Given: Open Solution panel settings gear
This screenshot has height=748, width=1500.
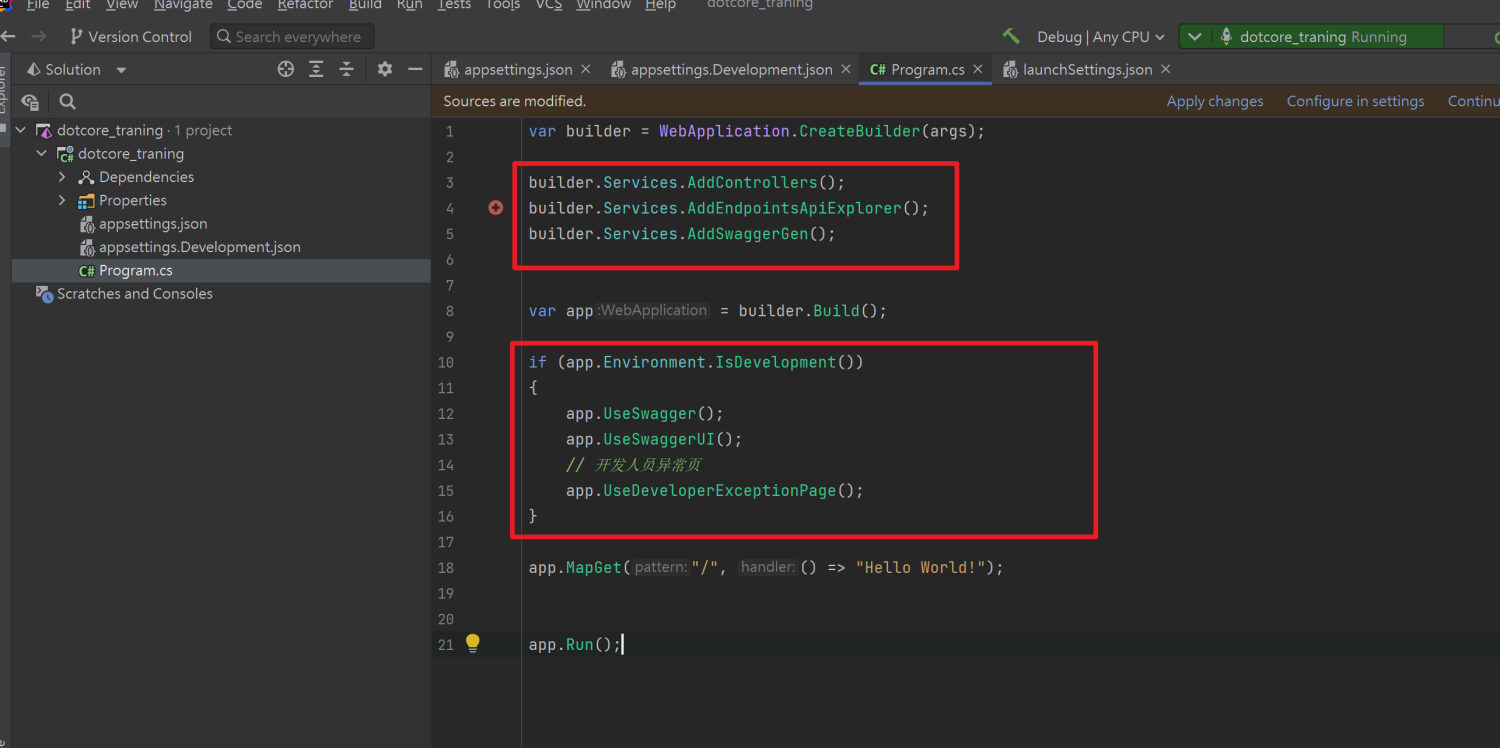Looking at the screenshot, I should tap(385, 69).
